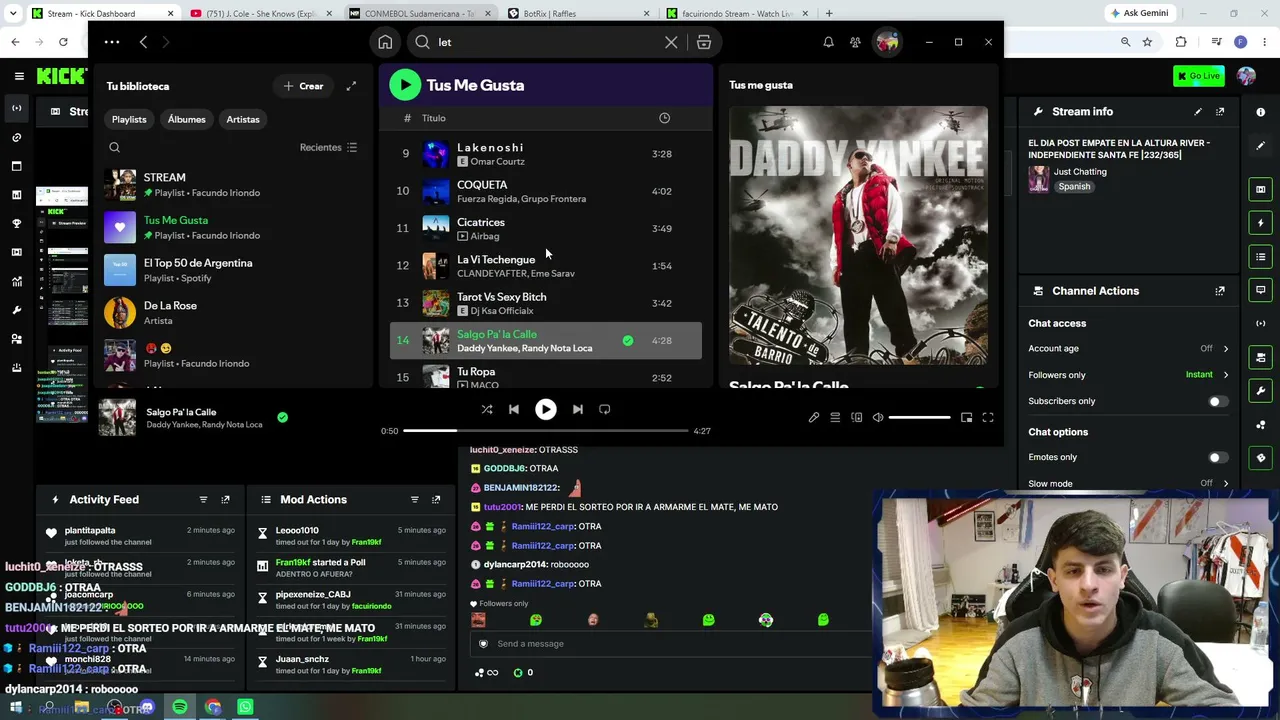Open the info icon in Kick right rail

point(1261,112)
